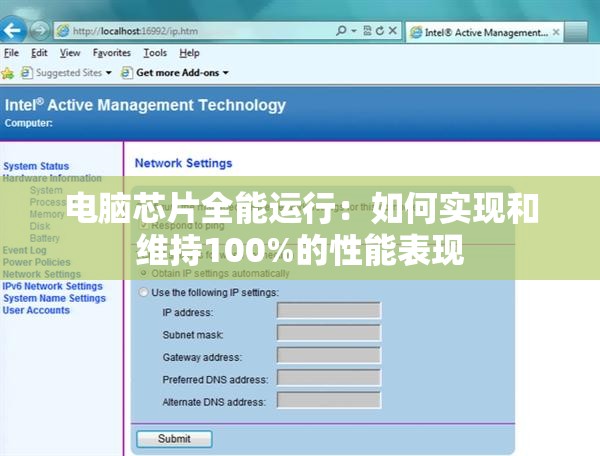Click the browser Back arrow button
Viewport: 600px width, 456px height.
13,30
